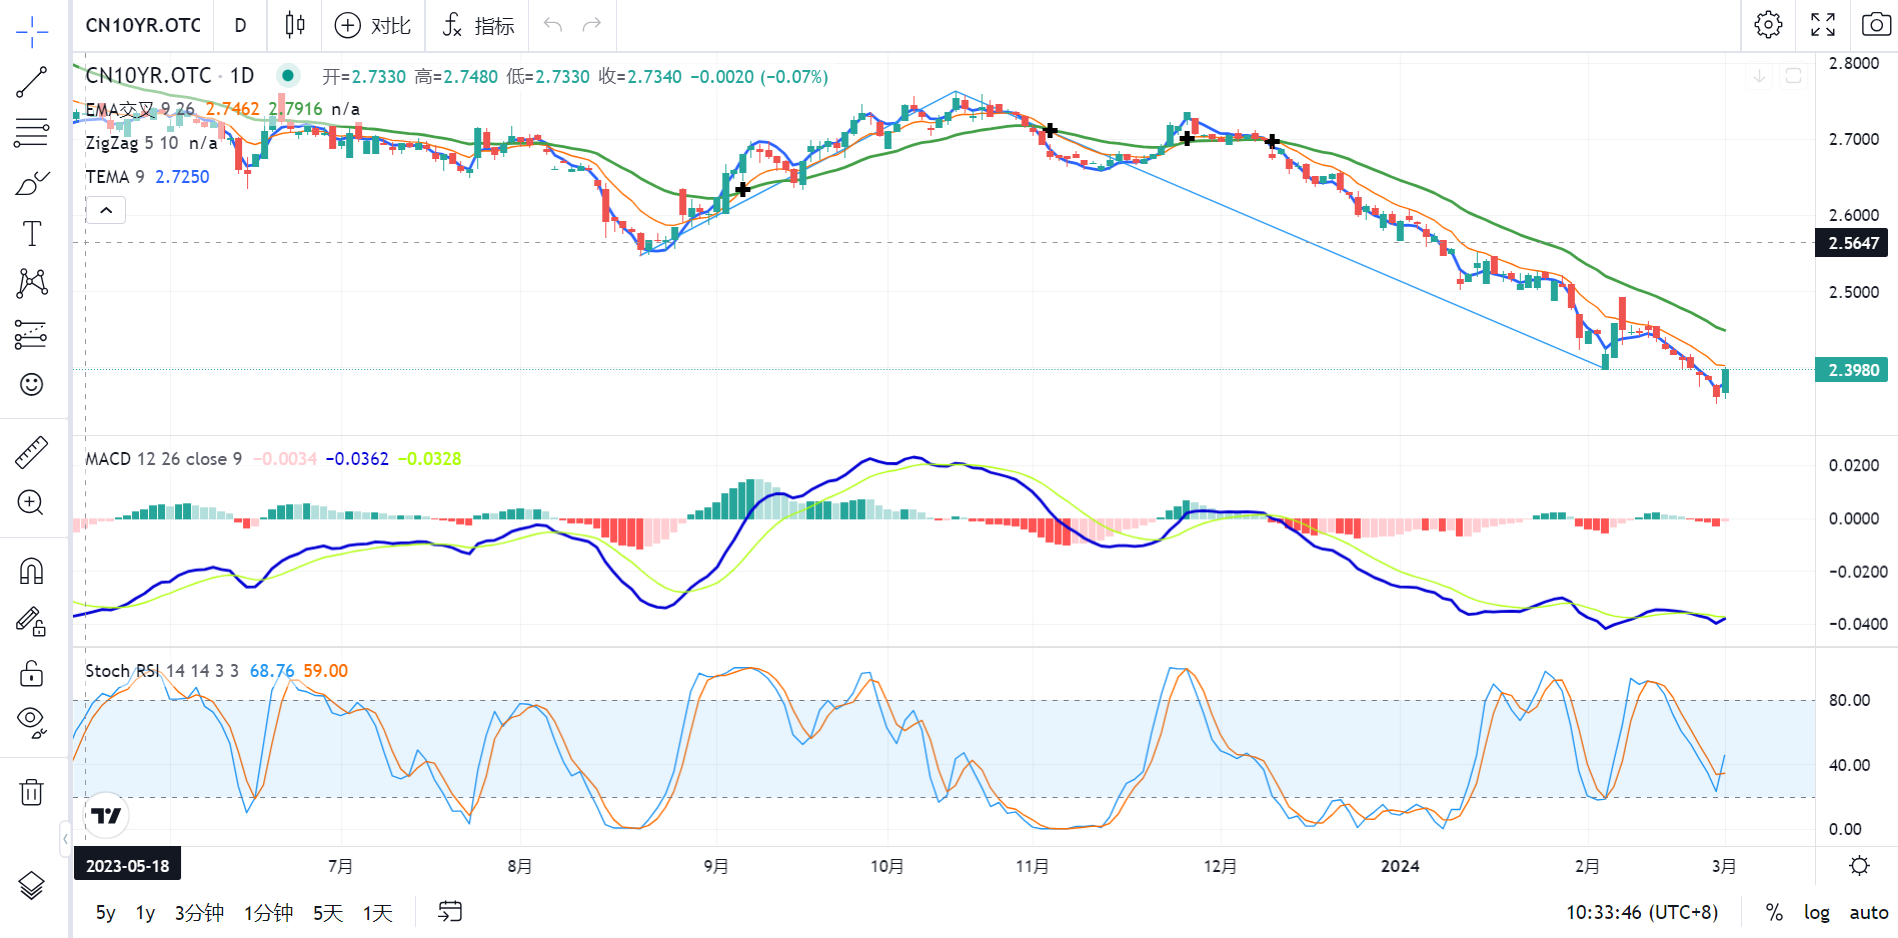This screenshot has width=1898, height=938.
Task: Click the TradingView logo
Action: 106,815
